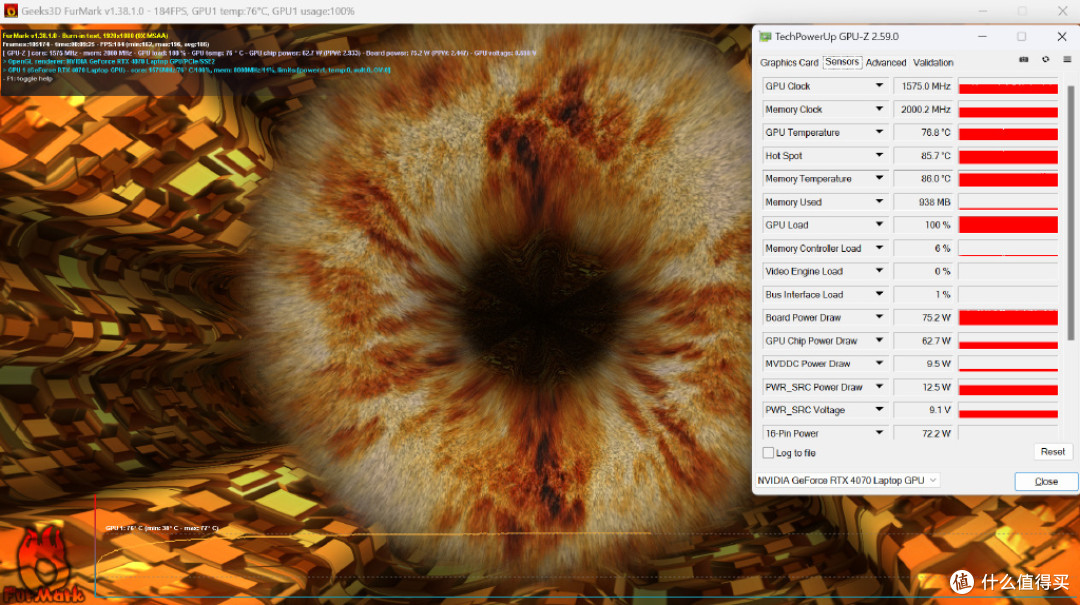Click the Board Power Draw value 75.2 W

click(925, 318)
